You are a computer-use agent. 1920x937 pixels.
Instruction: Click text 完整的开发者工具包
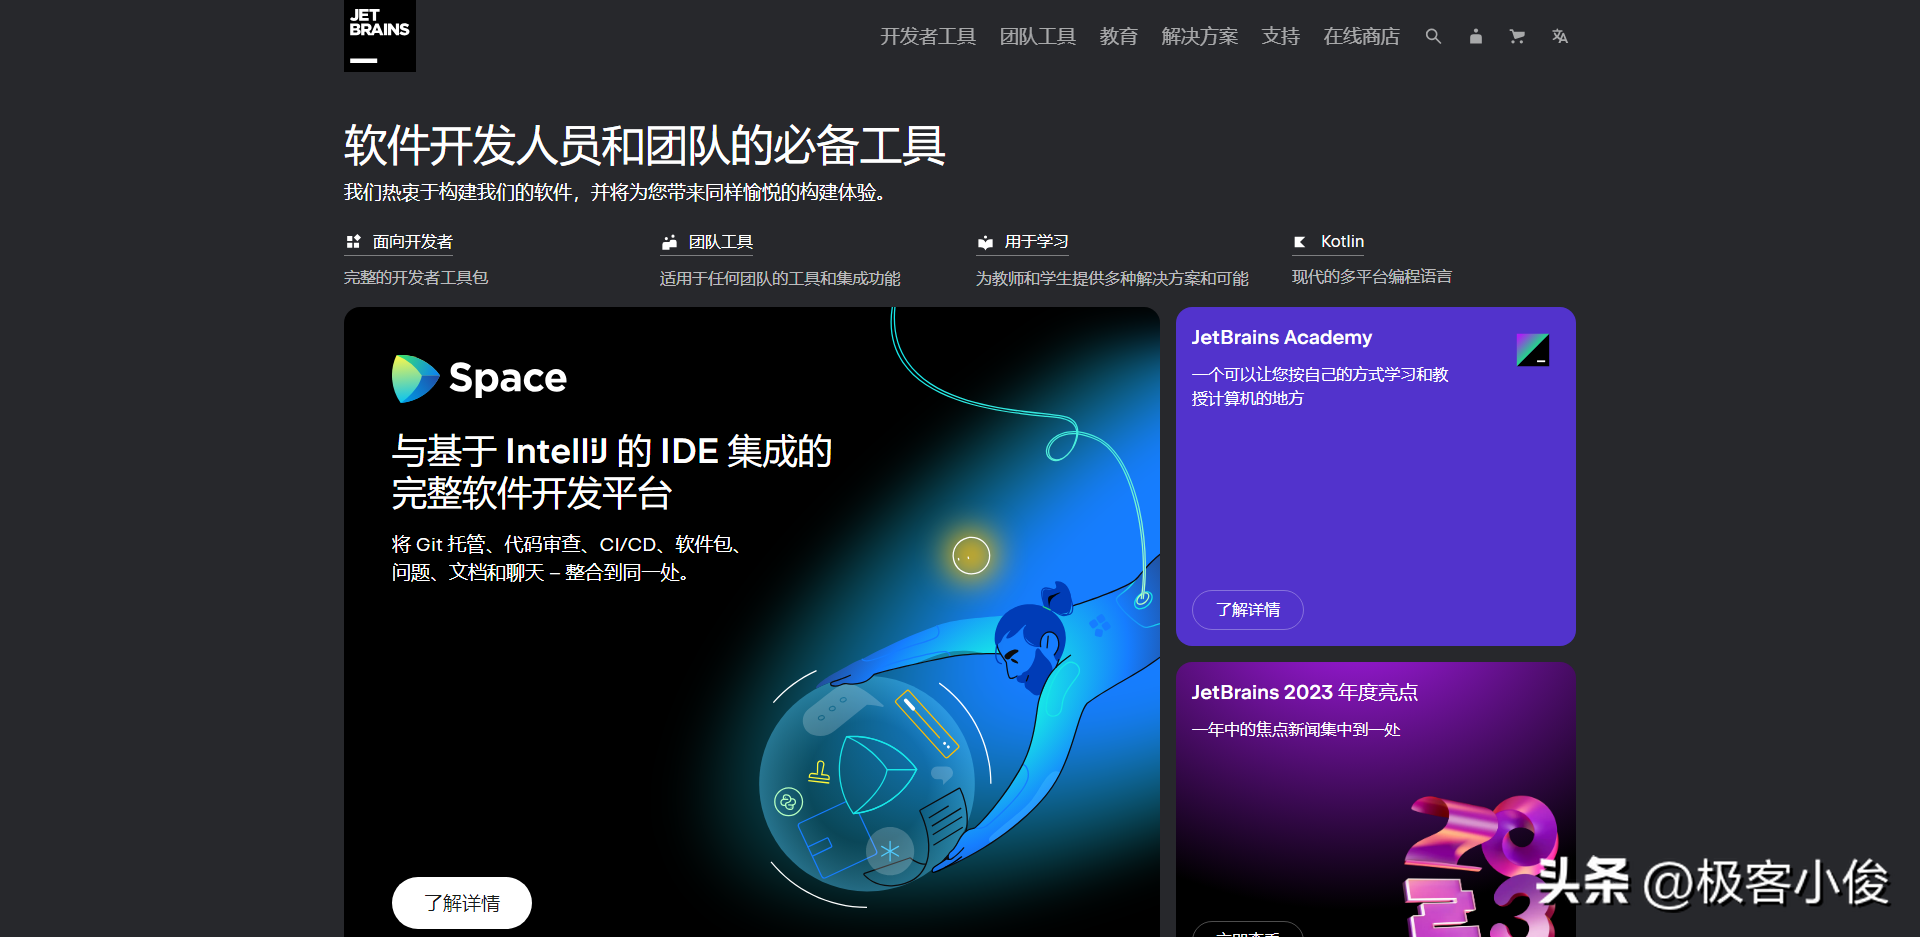[x=416, y=277]
